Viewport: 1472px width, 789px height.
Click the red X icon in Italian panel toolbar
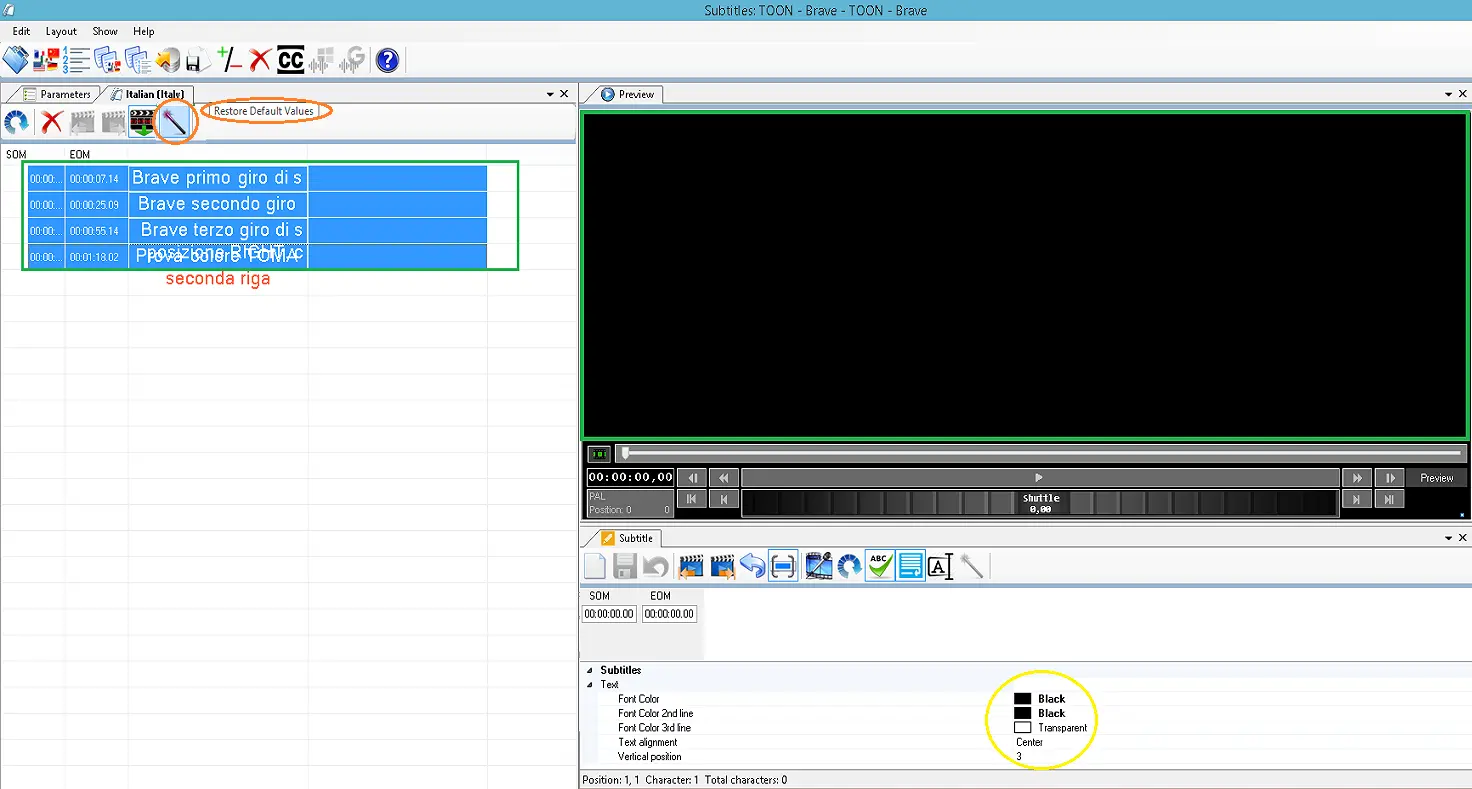[52, 123]
